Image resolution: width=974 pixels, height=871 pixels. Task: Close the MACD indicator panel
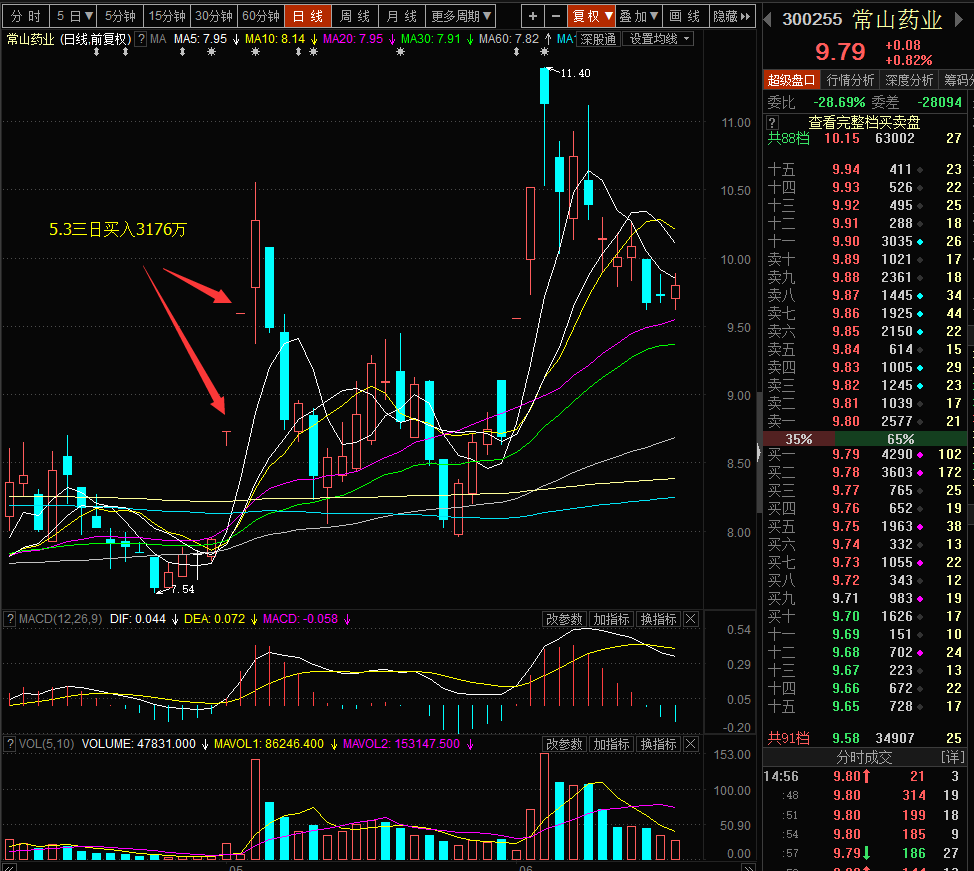(691, 619)
